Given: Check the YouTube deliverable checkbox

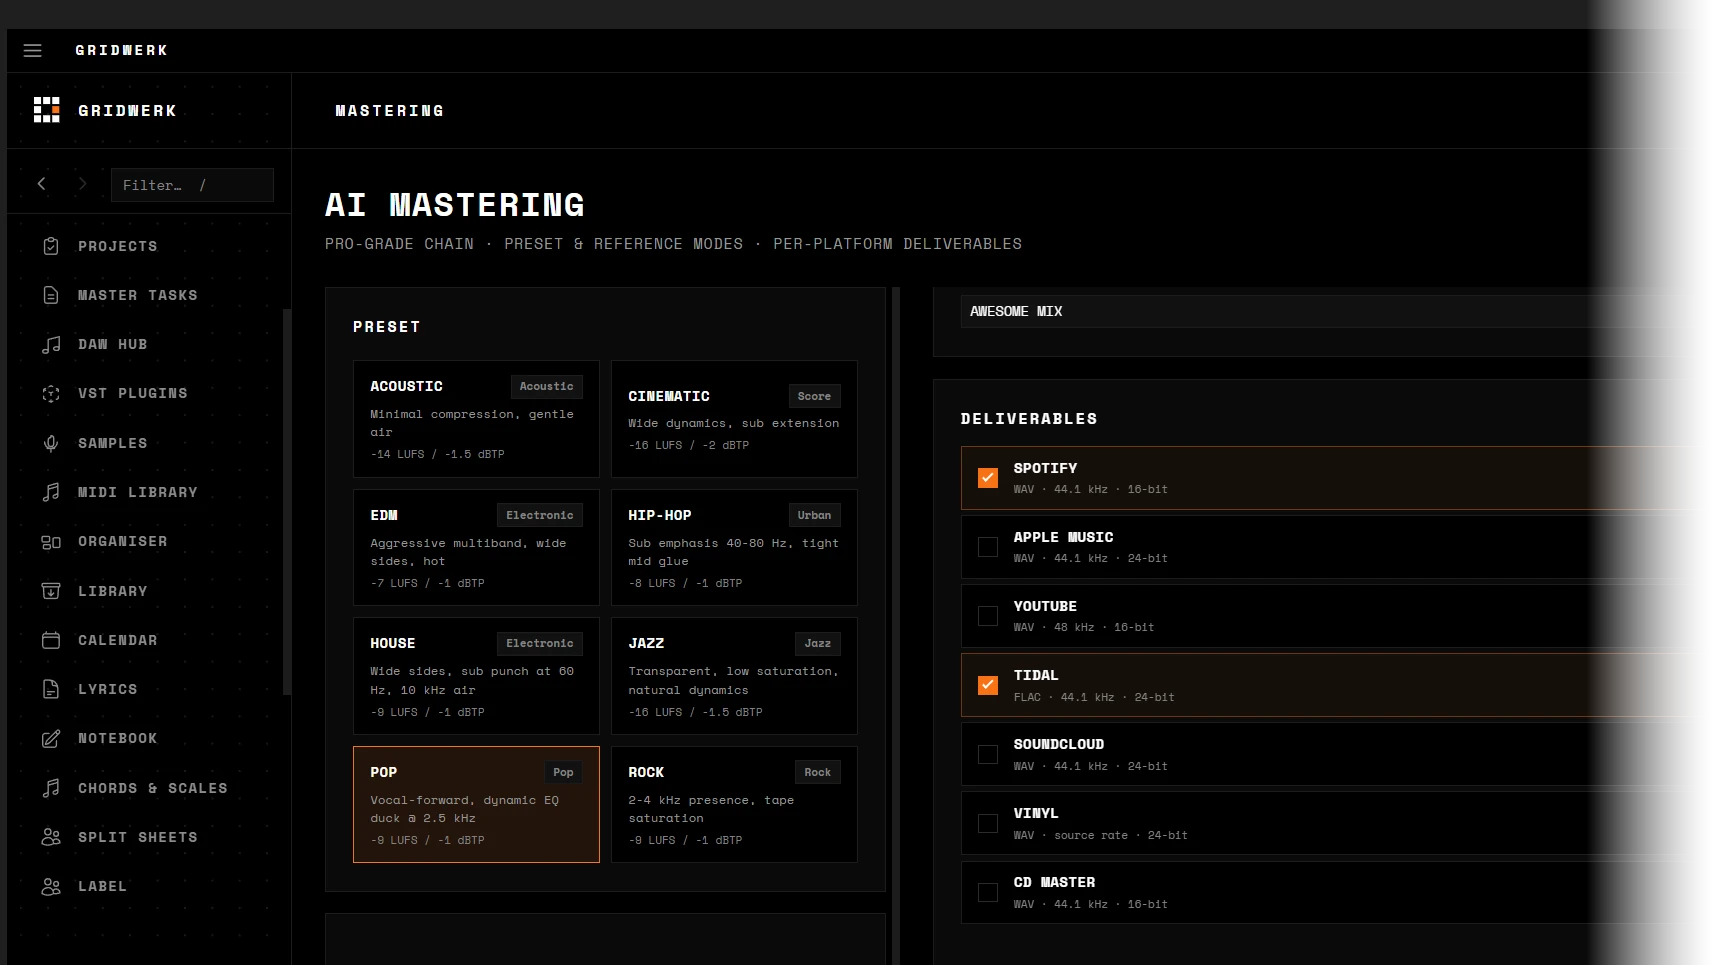Looking at the screenshot, I should (x=988, y=616).
